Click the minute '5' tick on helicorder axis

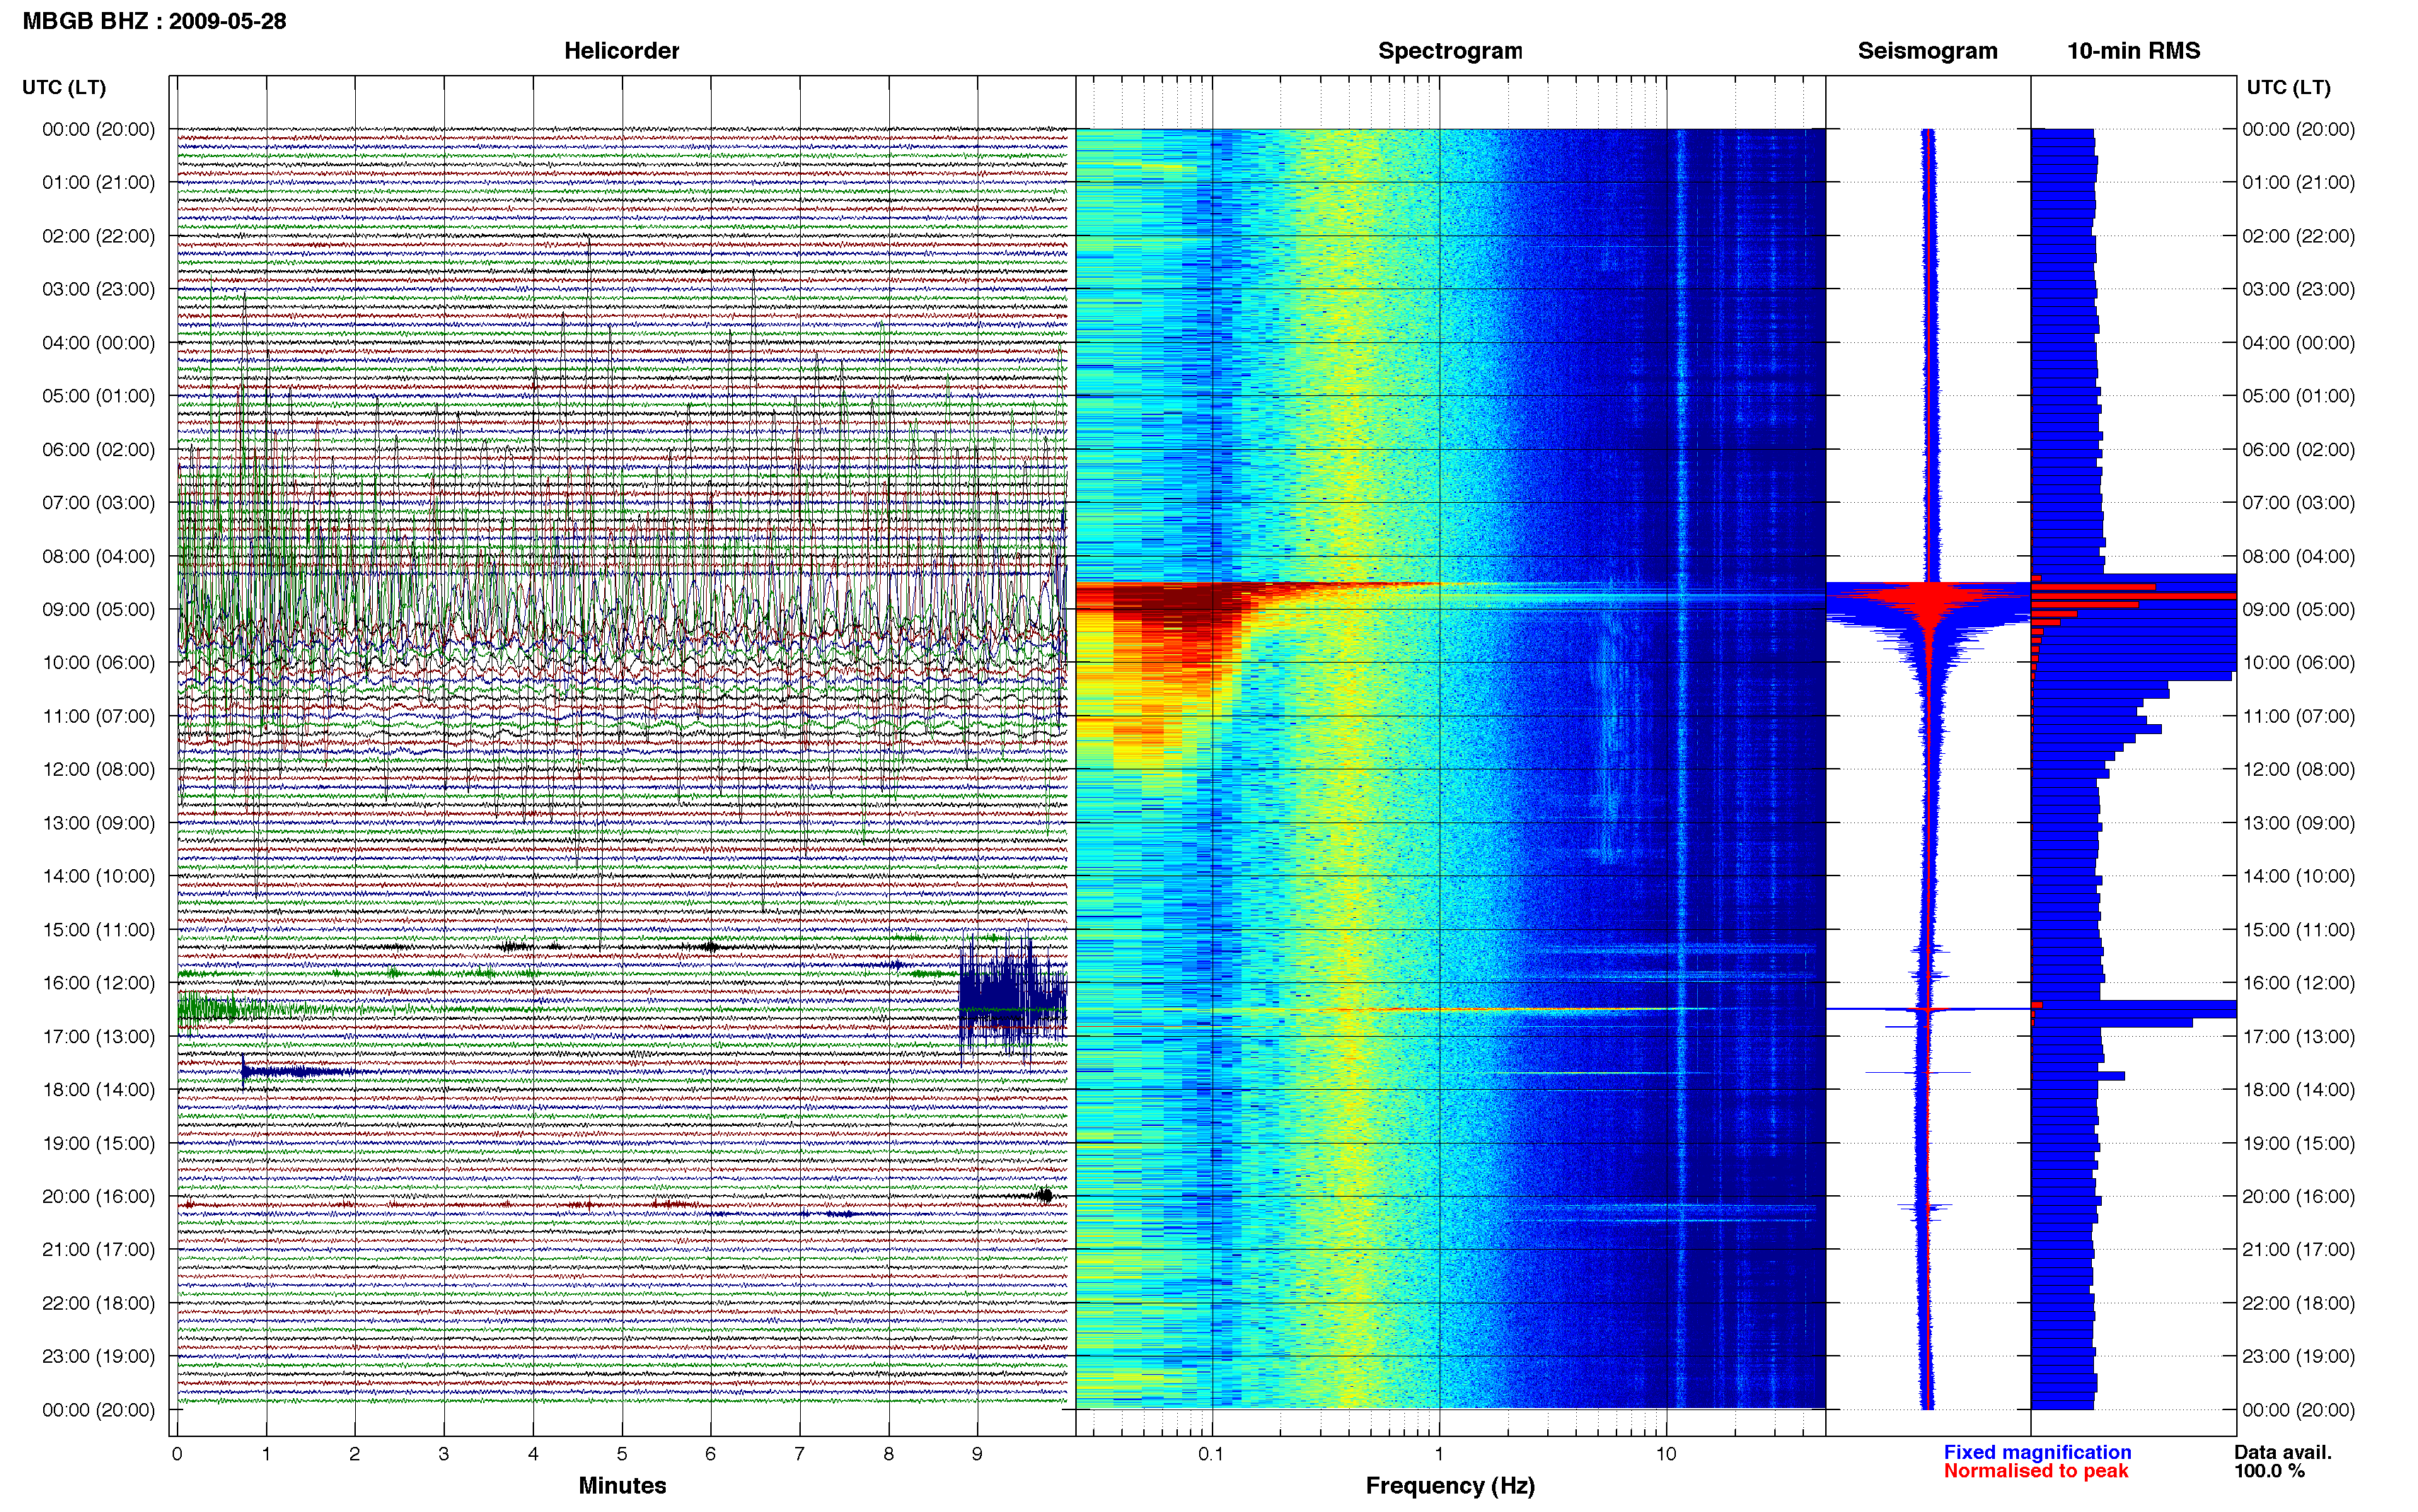click(622, 1454)
